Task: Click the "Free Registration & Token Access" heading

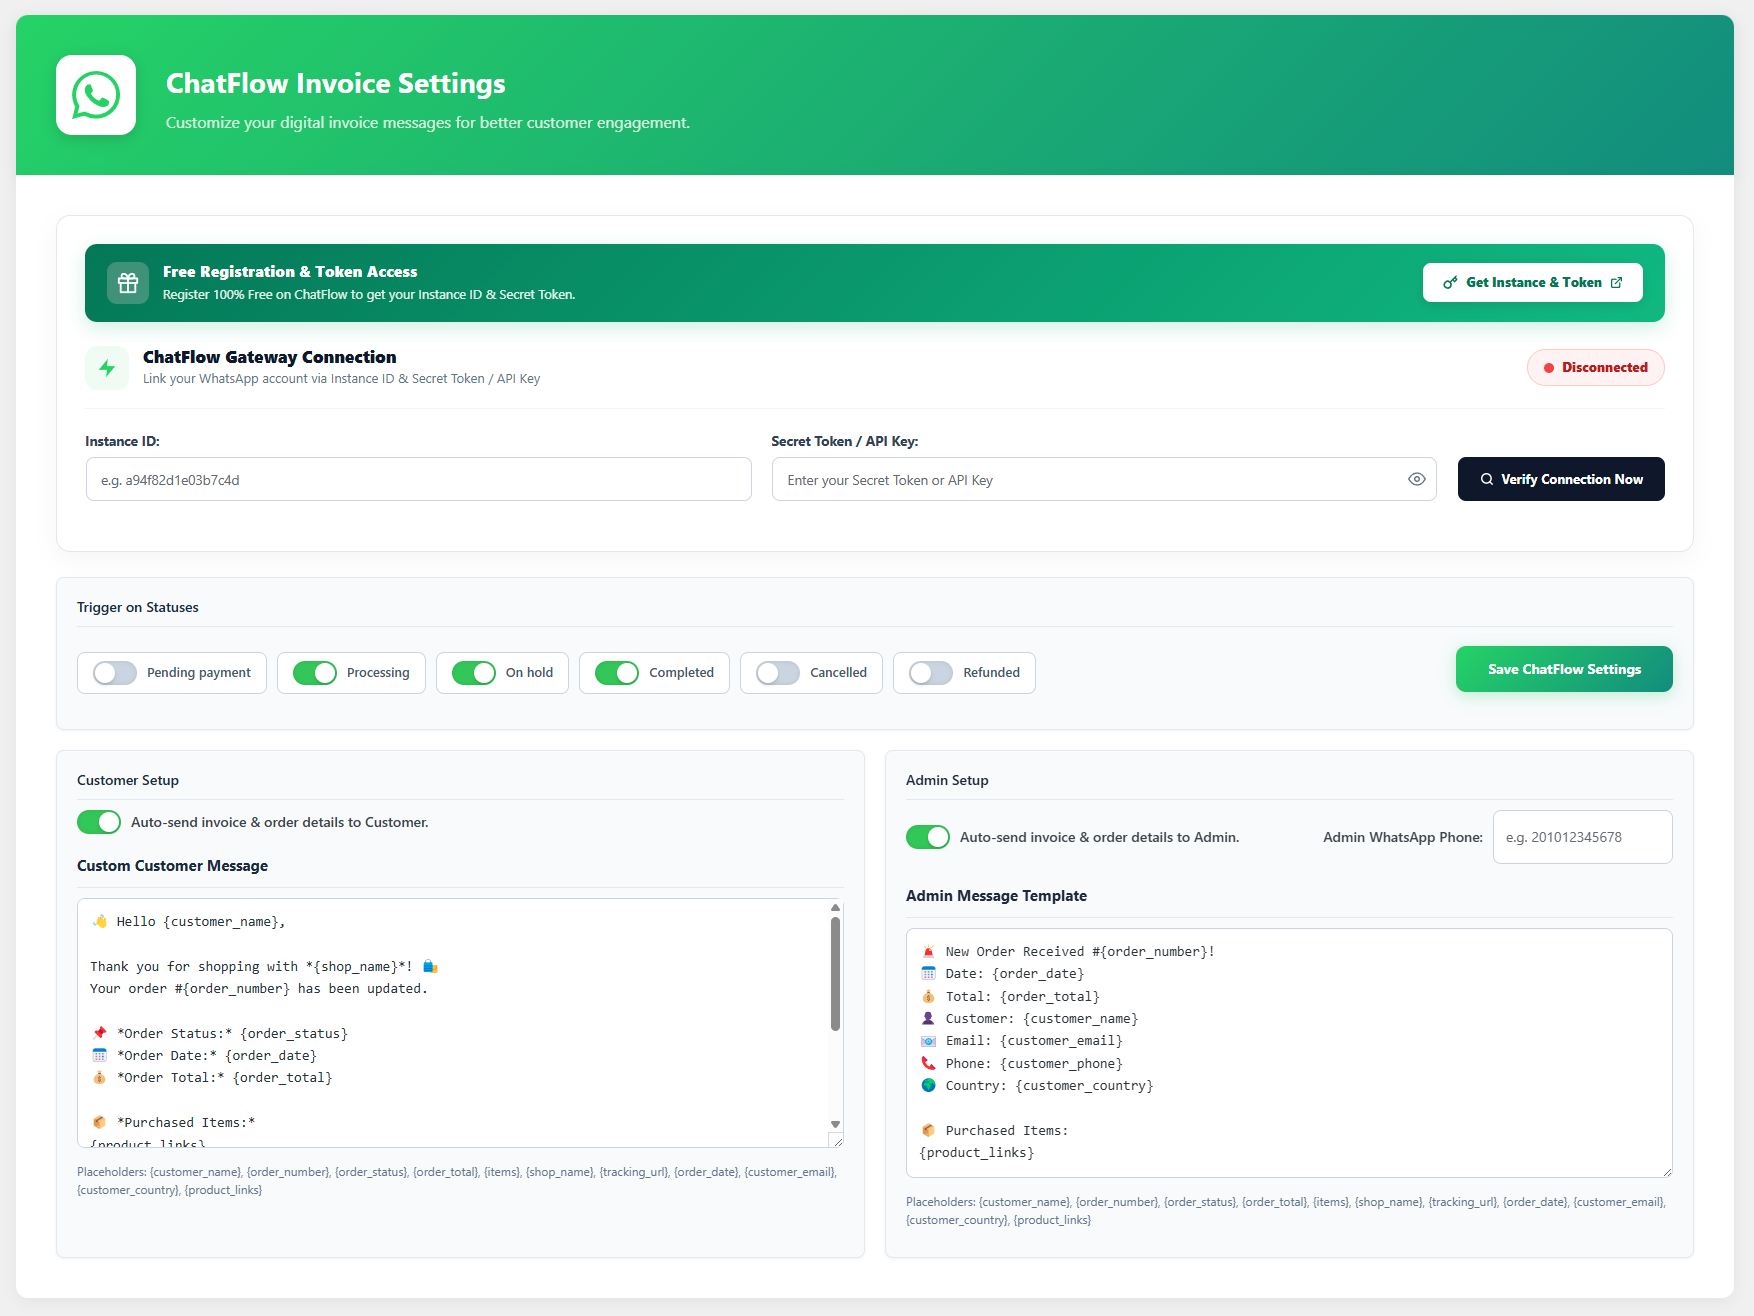Action: click(x=290, y=272)
